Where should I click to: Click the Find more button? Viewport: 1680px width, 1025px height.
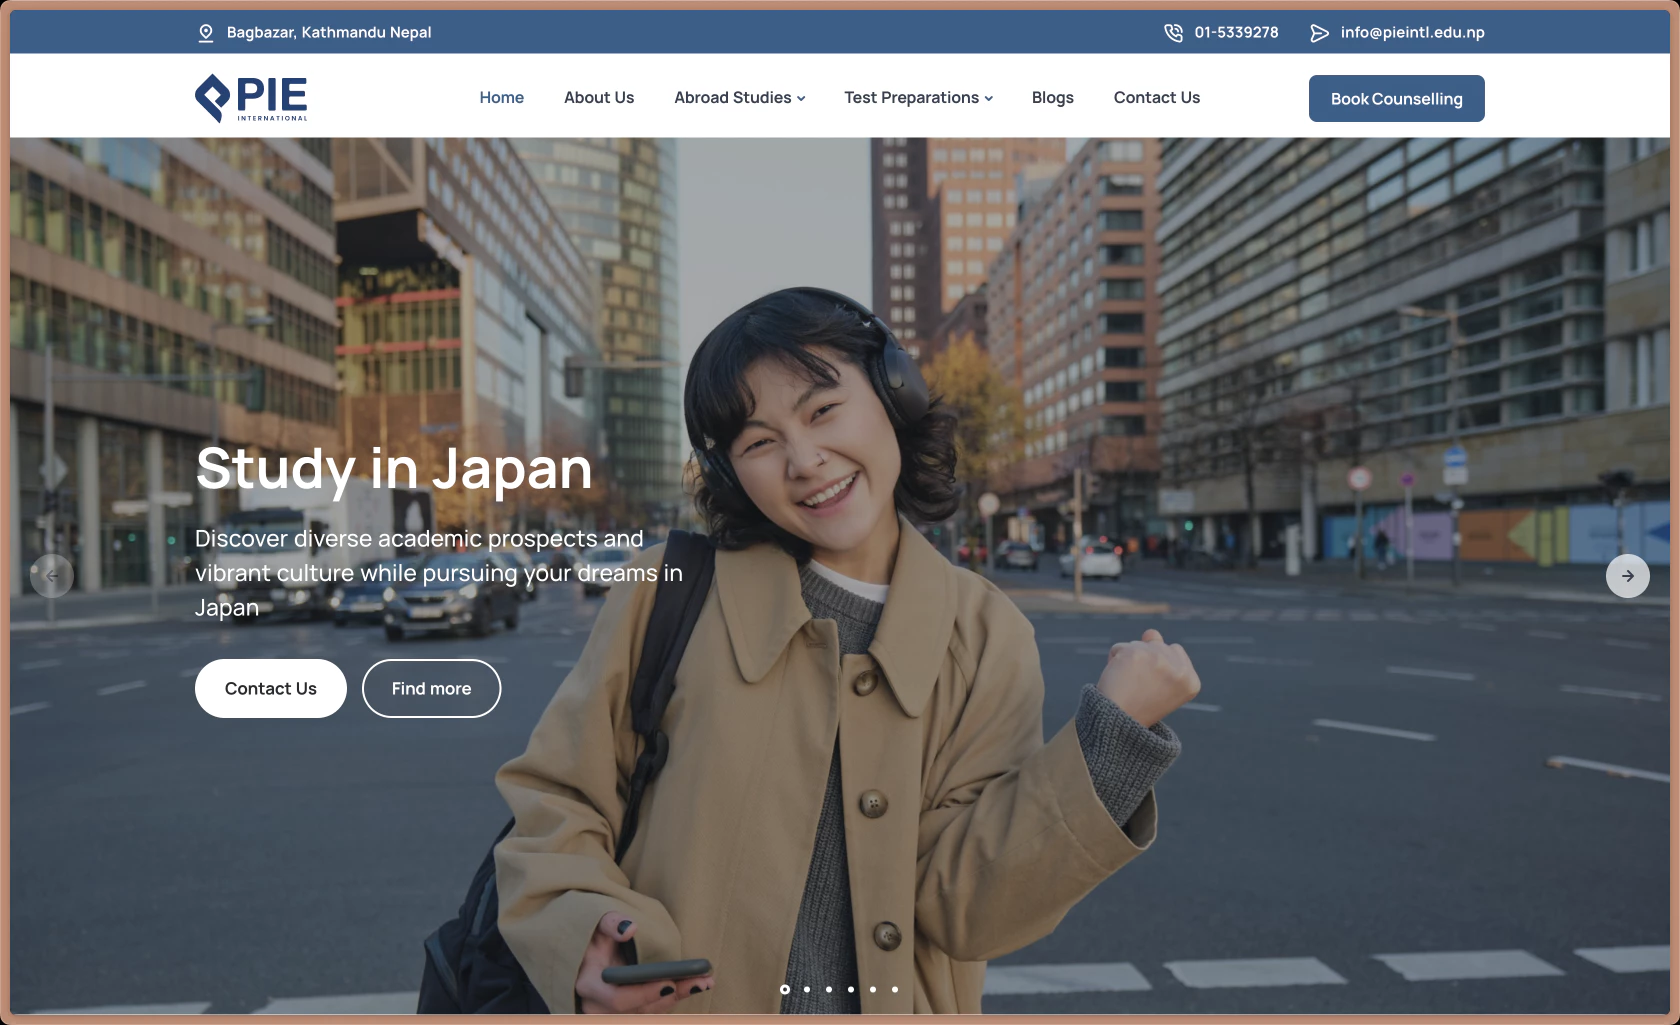[431, 688]
